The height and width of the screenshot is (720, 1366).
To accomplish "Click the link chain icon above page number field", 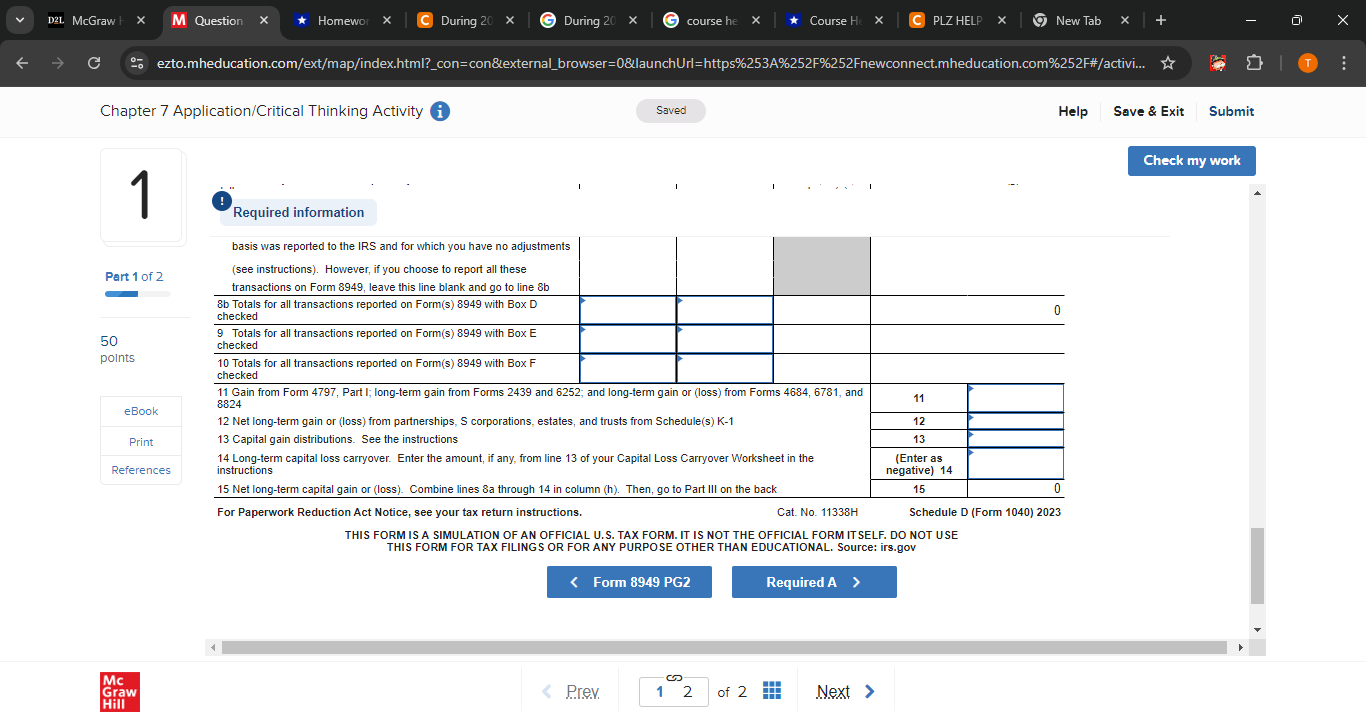I will click(x=673, y=677).
